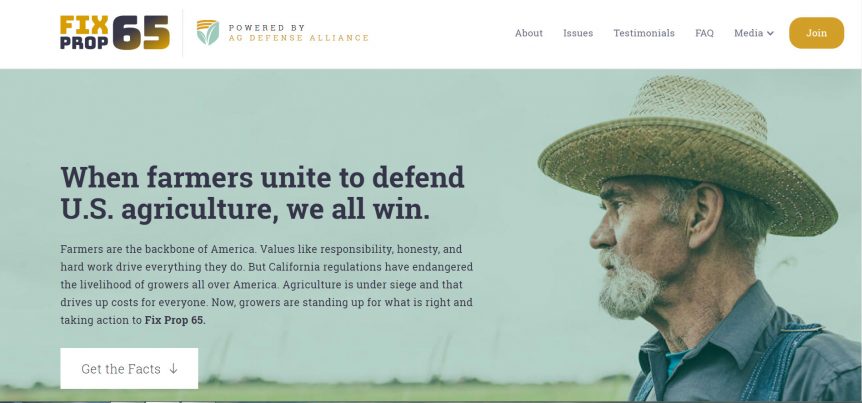Click the Get the Facts button
This screenshot has width=862, height=403.
[129, 368]
